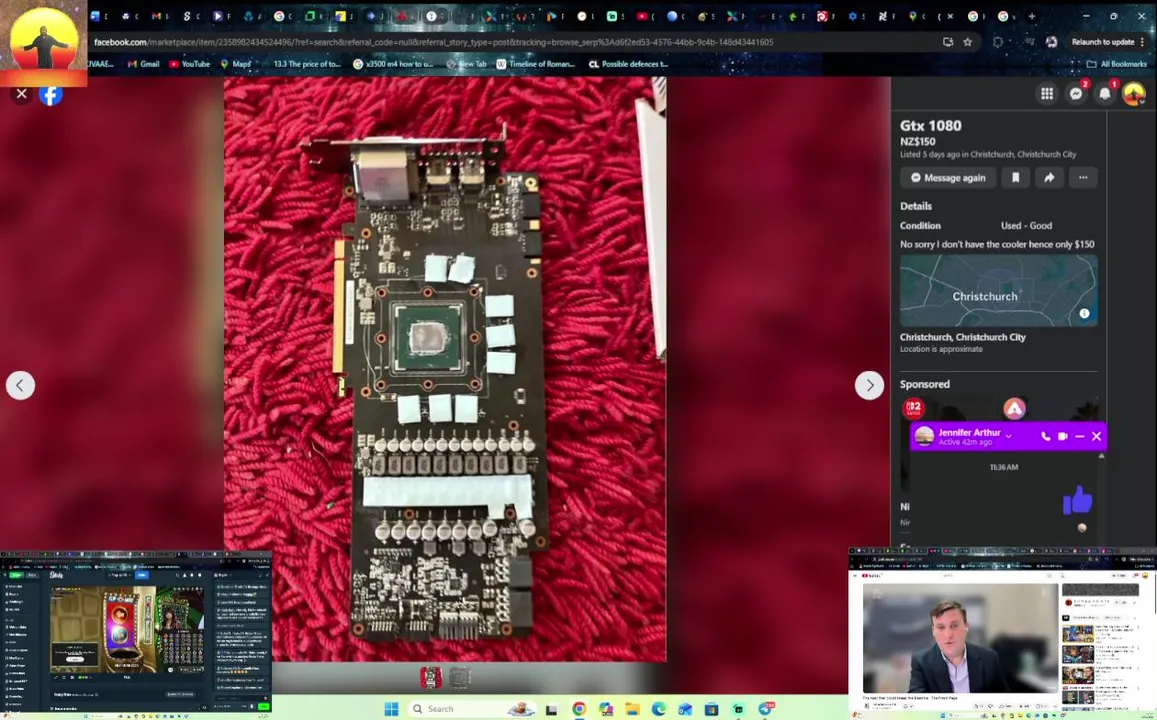Click the thumbs up message
Viewport: 1157px width, 720px height.
coord(1077,501)
